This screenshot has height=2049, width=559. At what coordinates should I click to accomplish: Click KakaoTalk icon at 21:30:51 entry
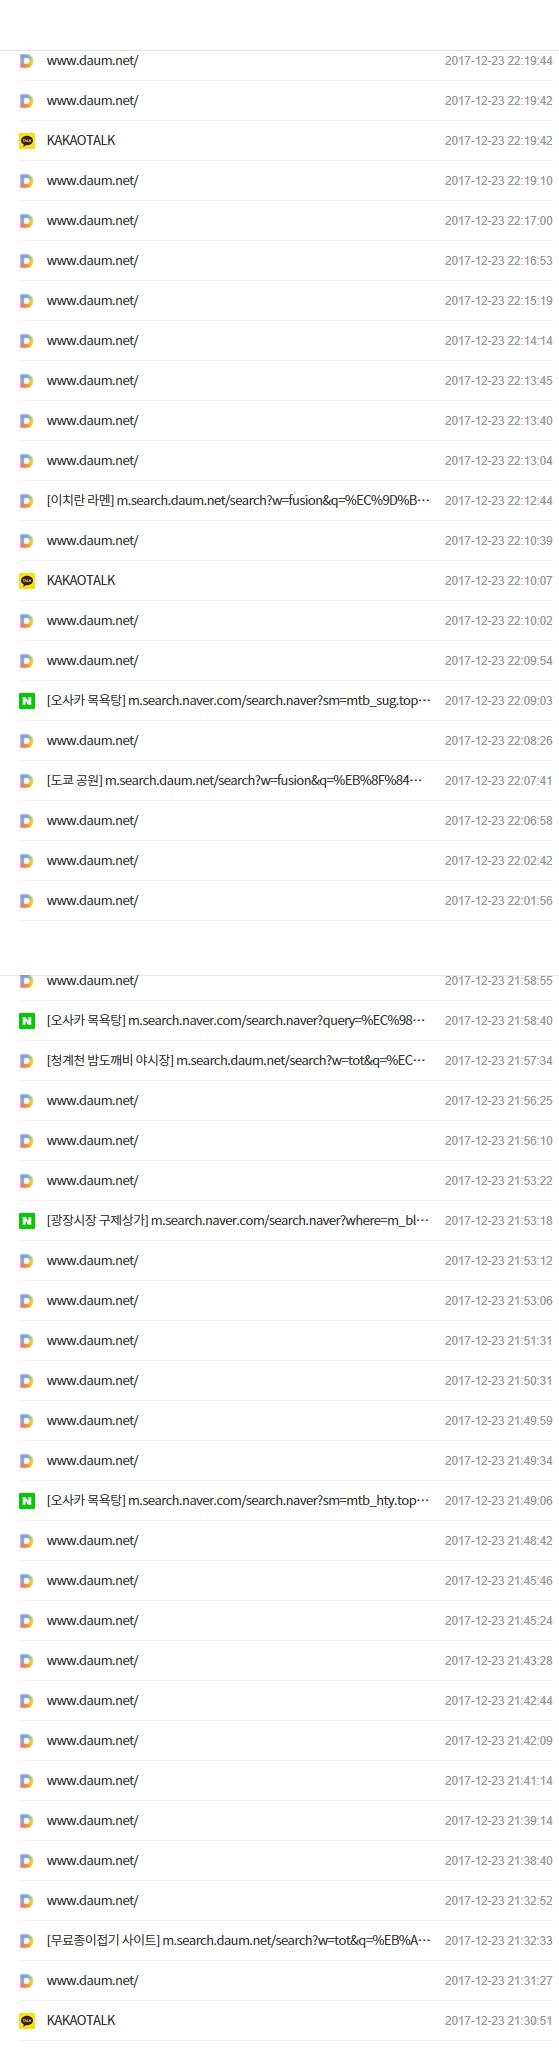click(27, 2021)
